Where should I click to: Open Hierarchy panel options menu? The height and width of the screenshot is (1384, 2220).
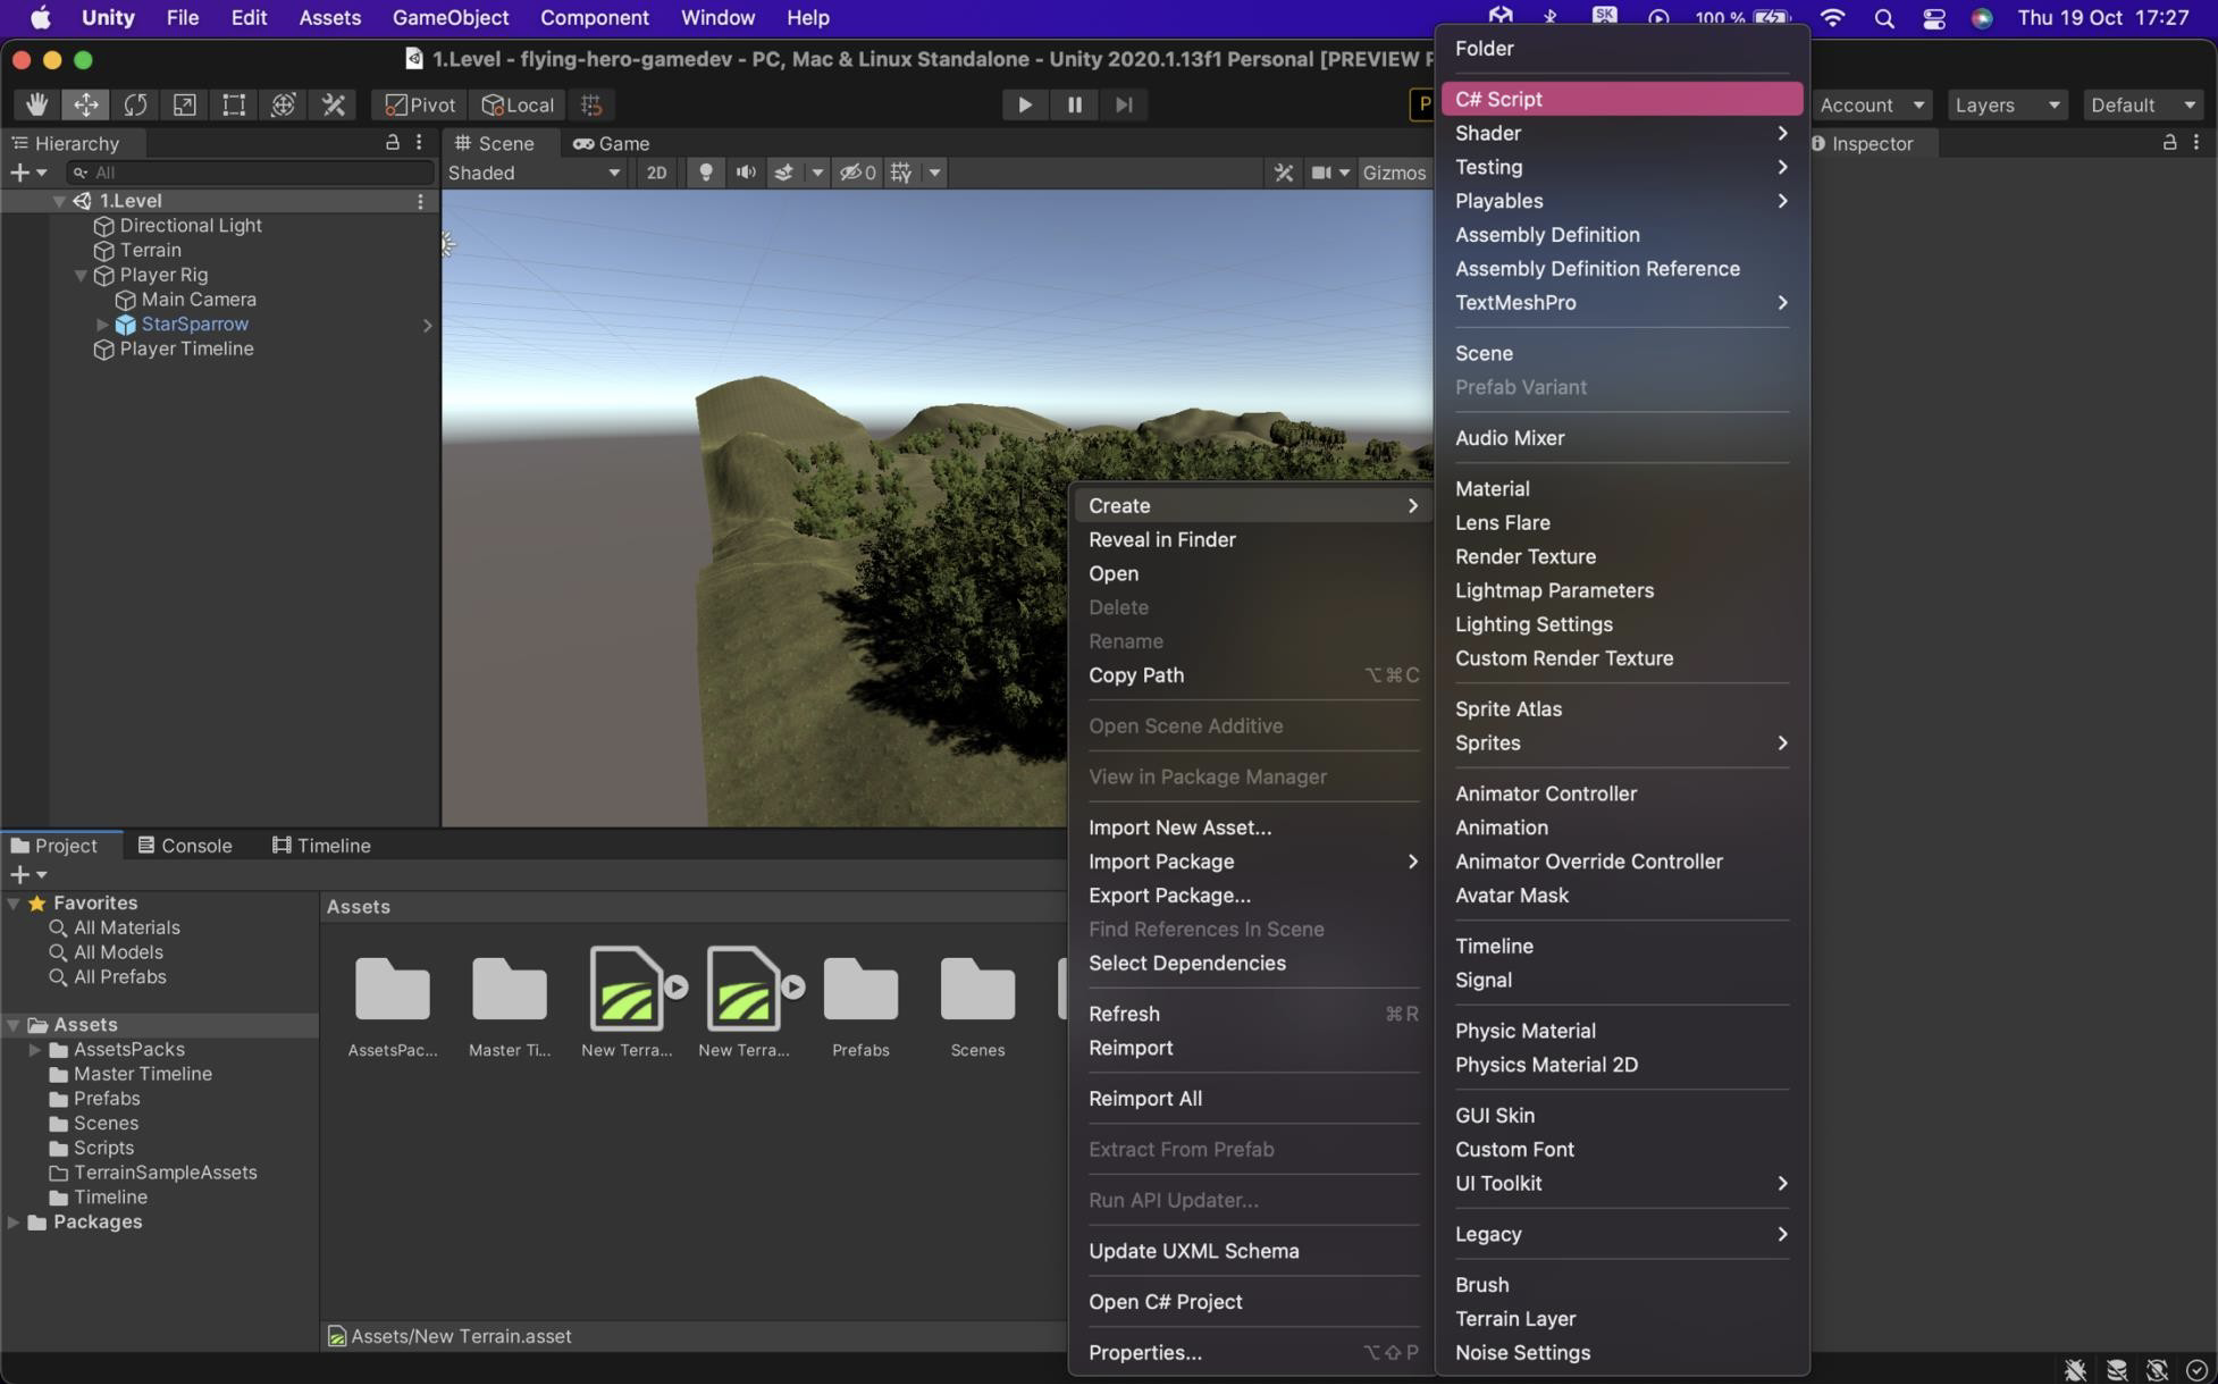pyautogui.click(x=419, y=143)
